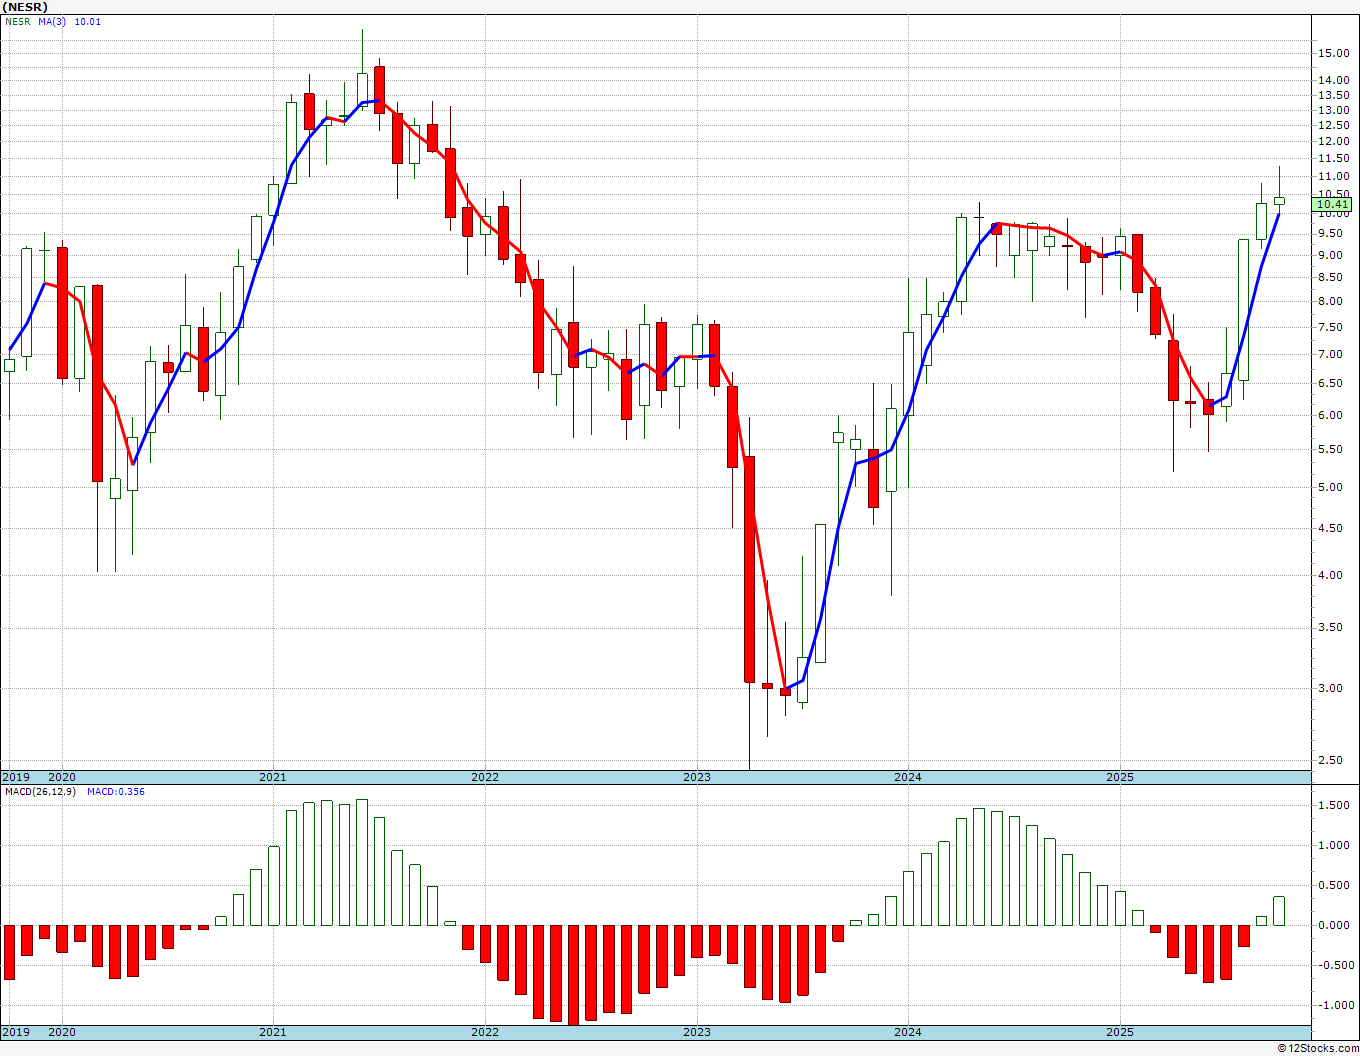1360x1056 pixels.
Task: Select the MACD:0.356 value readout
Action: (116, 792)
